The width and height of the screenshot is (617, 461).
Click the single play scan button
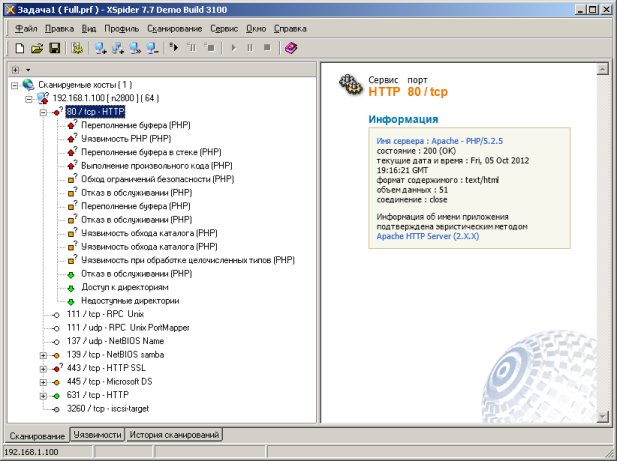click(x=234, y=48)
